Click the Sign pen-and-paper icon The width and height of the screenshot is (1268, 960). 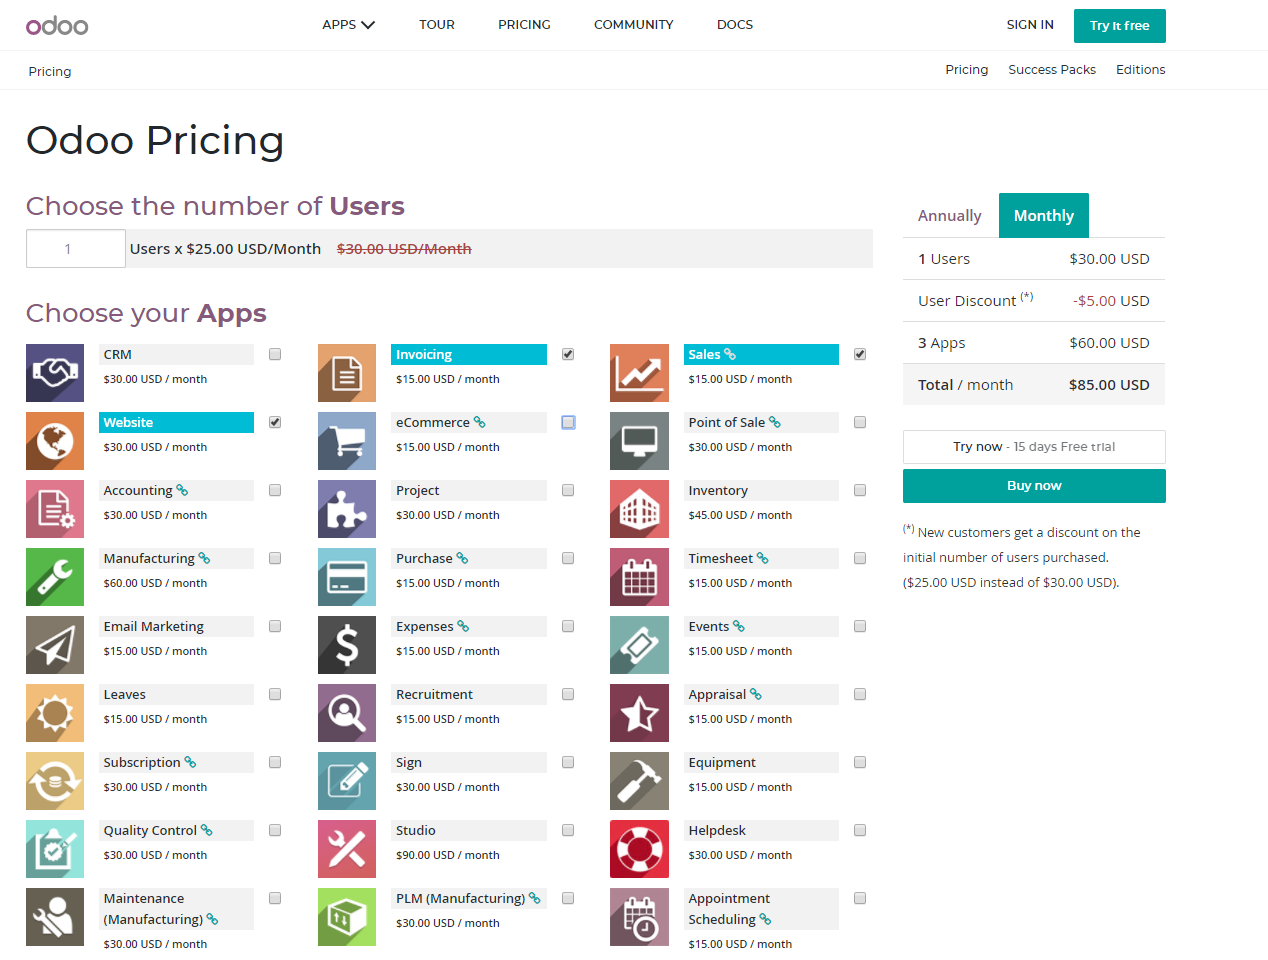[347, 781]
